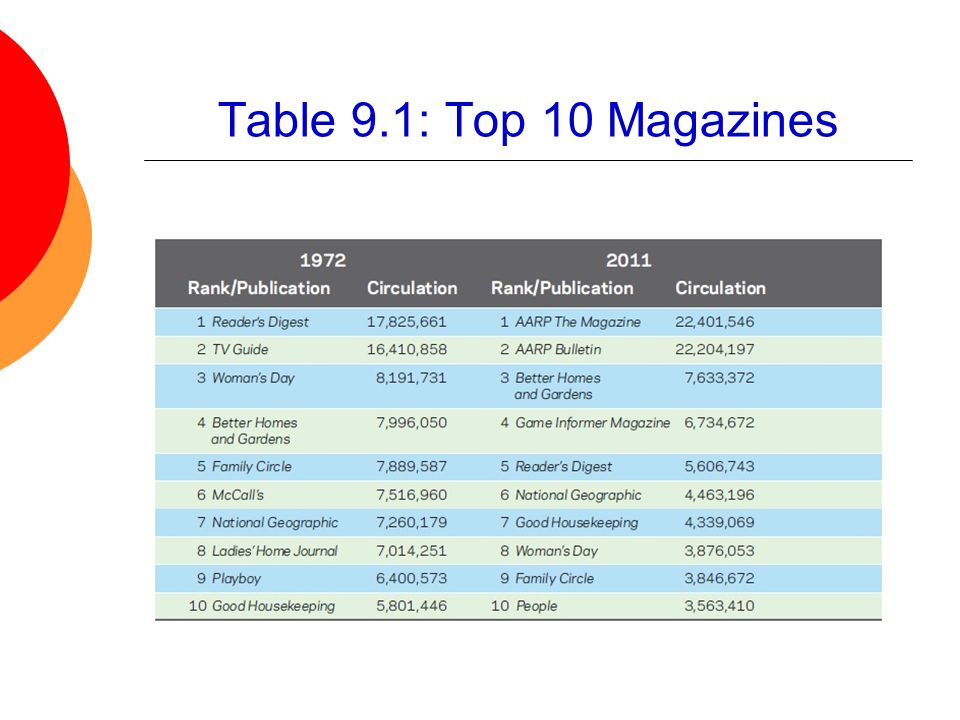
Task: Click circulation value 16,410,858
Action: (407, 350)
